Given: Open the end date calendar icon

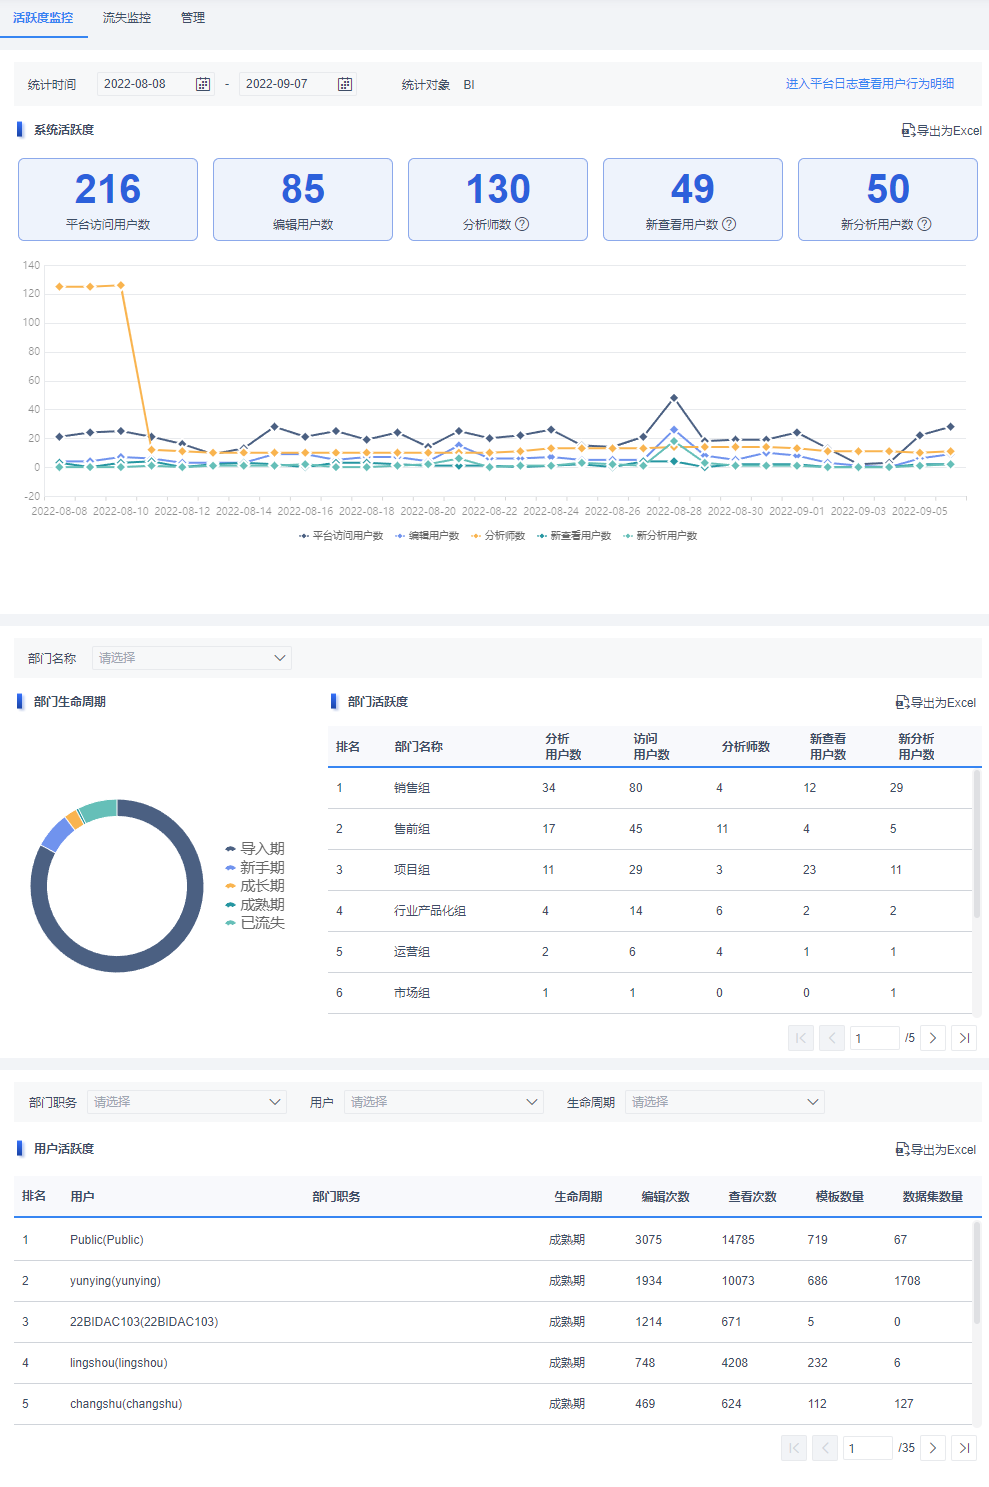Looking at the screenshot, I should pyautogui.click(x=345, y=84).
